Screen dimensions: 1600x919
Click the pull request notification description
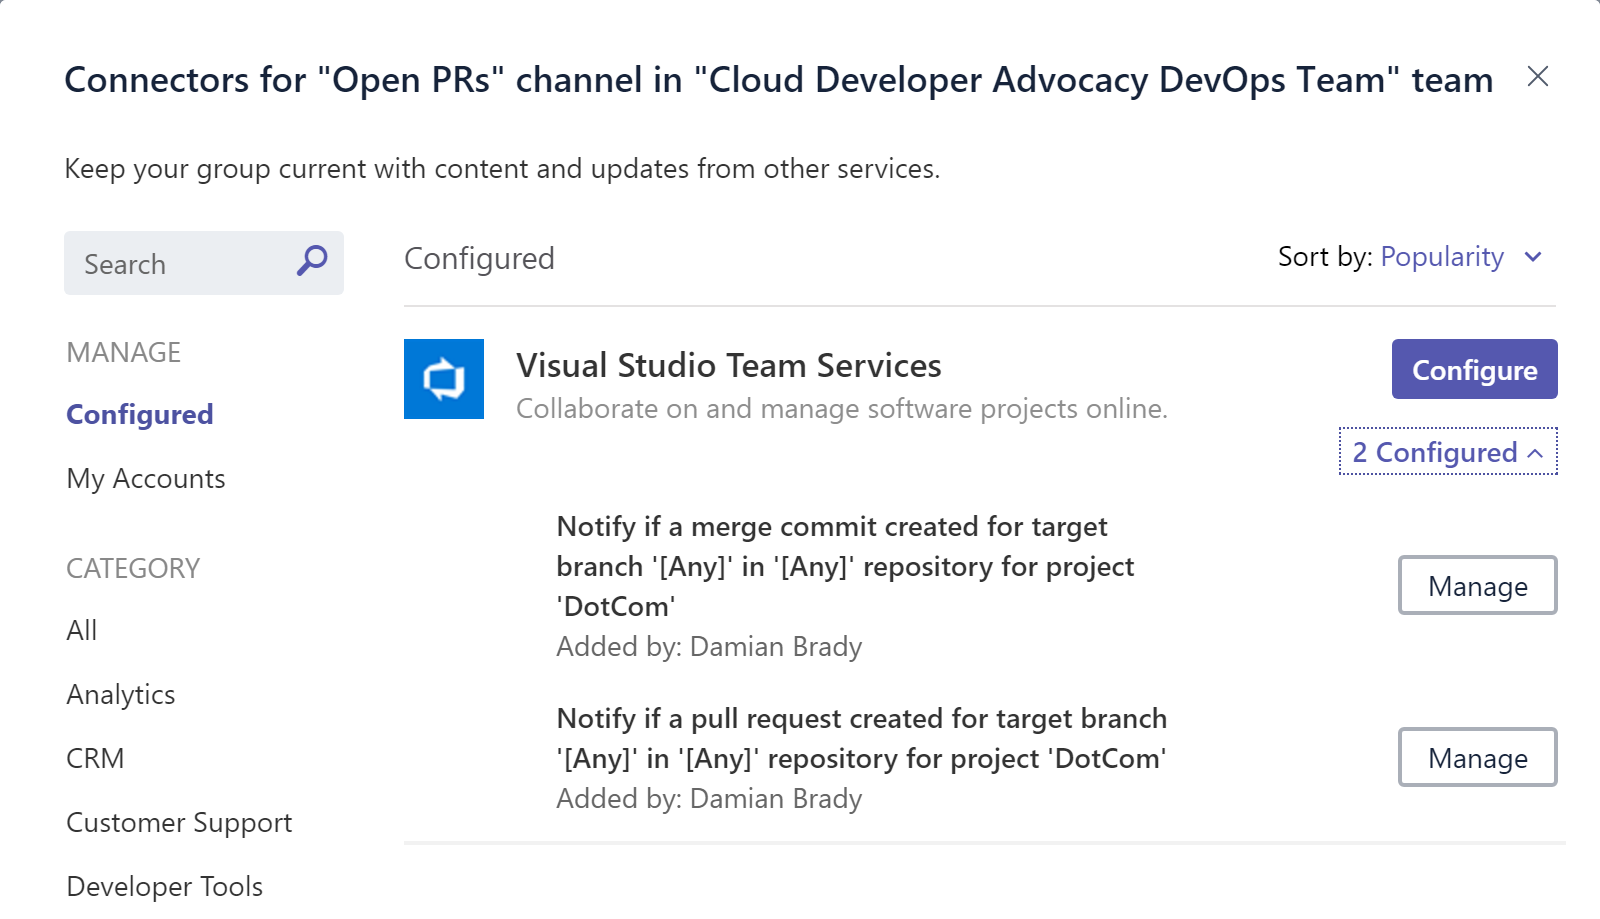[x=861, y=738]
